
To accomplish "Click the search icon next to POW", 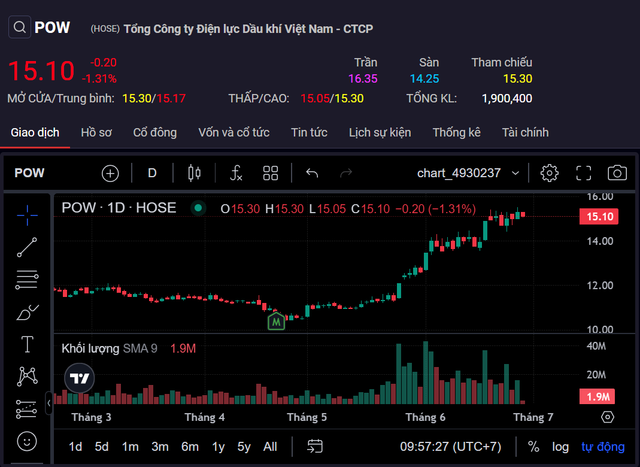I will tap(19, 28).
